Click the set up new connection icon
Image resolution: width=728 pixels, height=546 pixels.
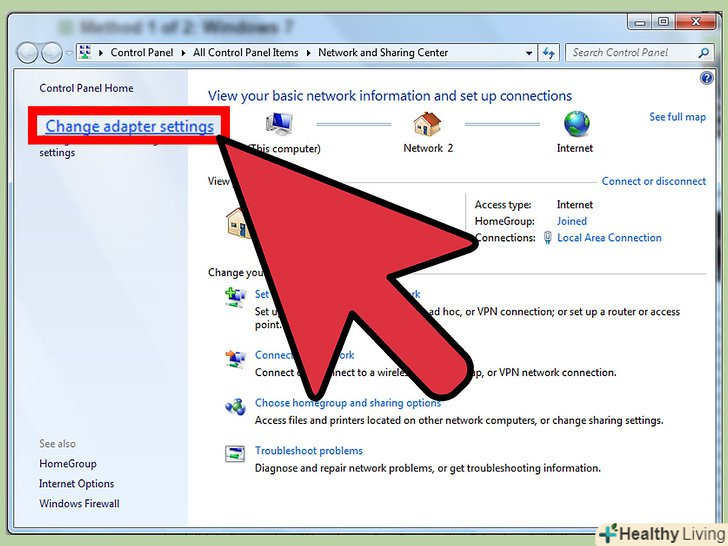coord(235,298)
